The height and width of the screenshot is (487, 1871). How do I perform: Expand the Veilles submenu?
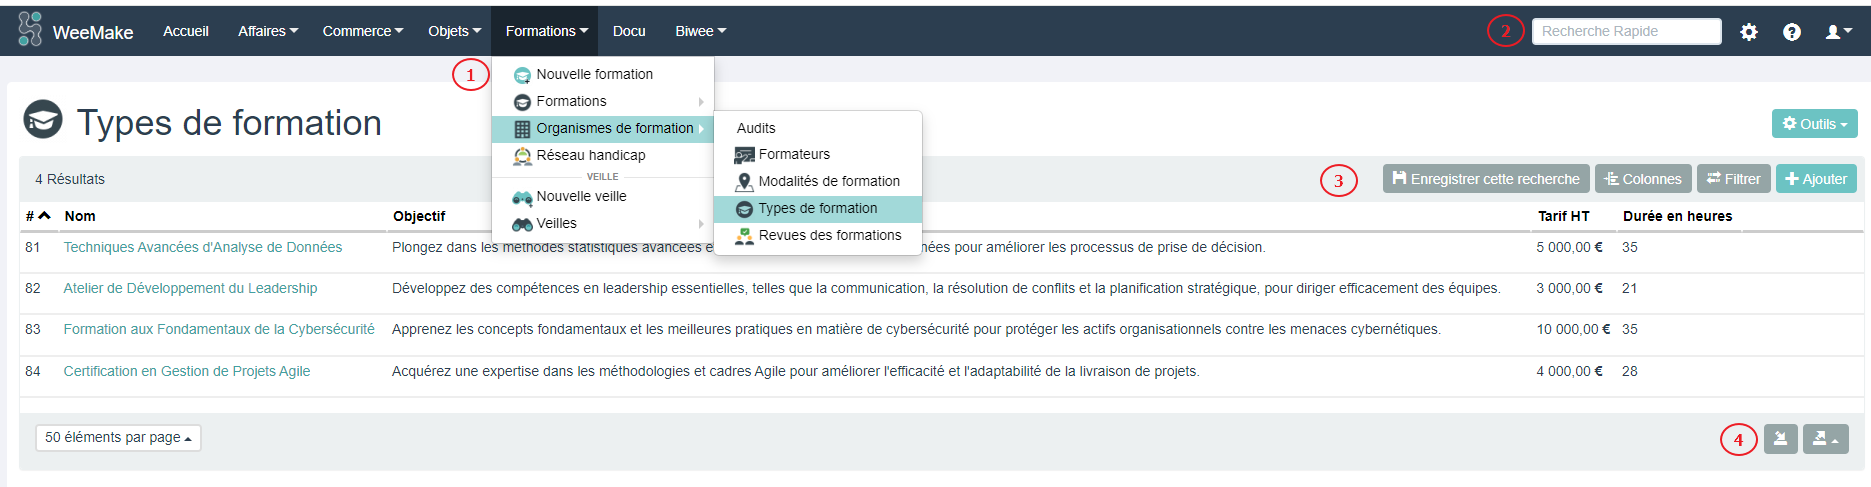[557, 223]
